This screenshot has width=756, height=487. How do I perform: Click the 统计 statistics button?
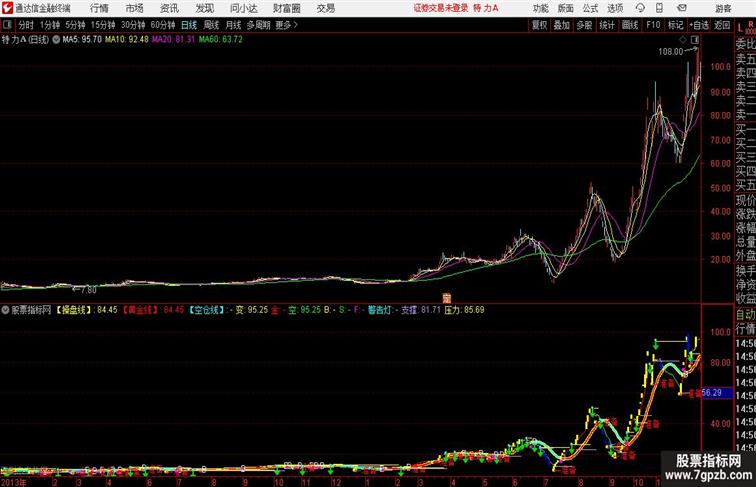click(607, 25)
